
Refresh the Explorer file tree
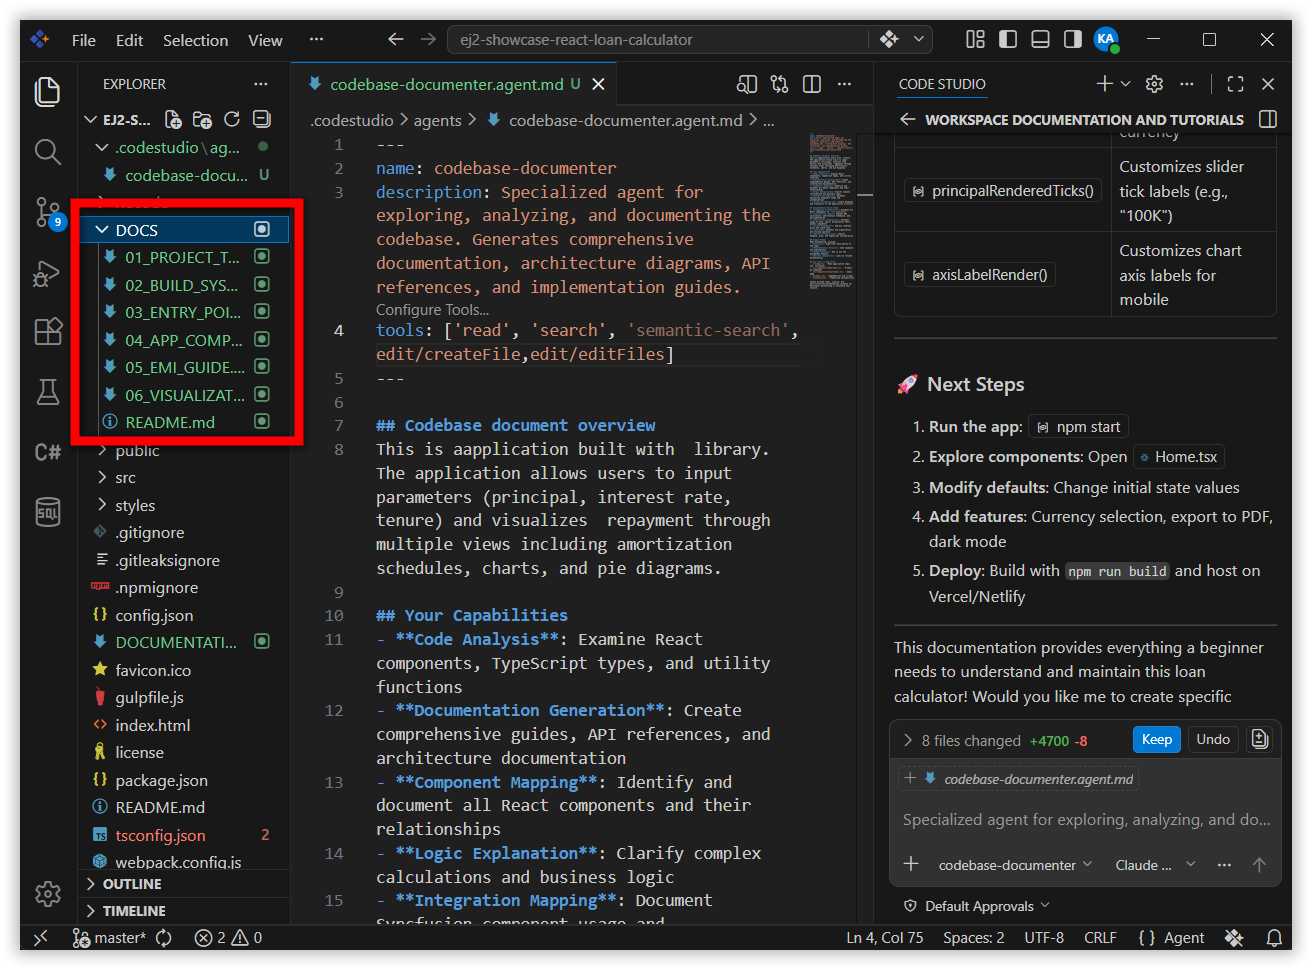(232, 120)
